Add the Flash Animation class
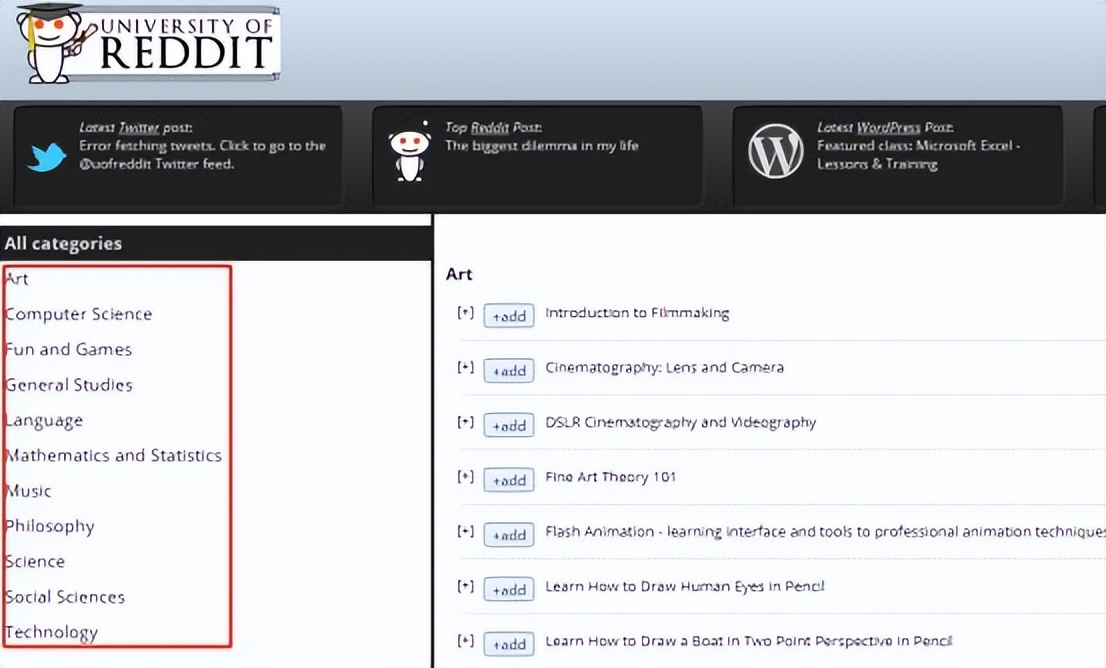The image size is (1106, 668). (x=508, y=535)
